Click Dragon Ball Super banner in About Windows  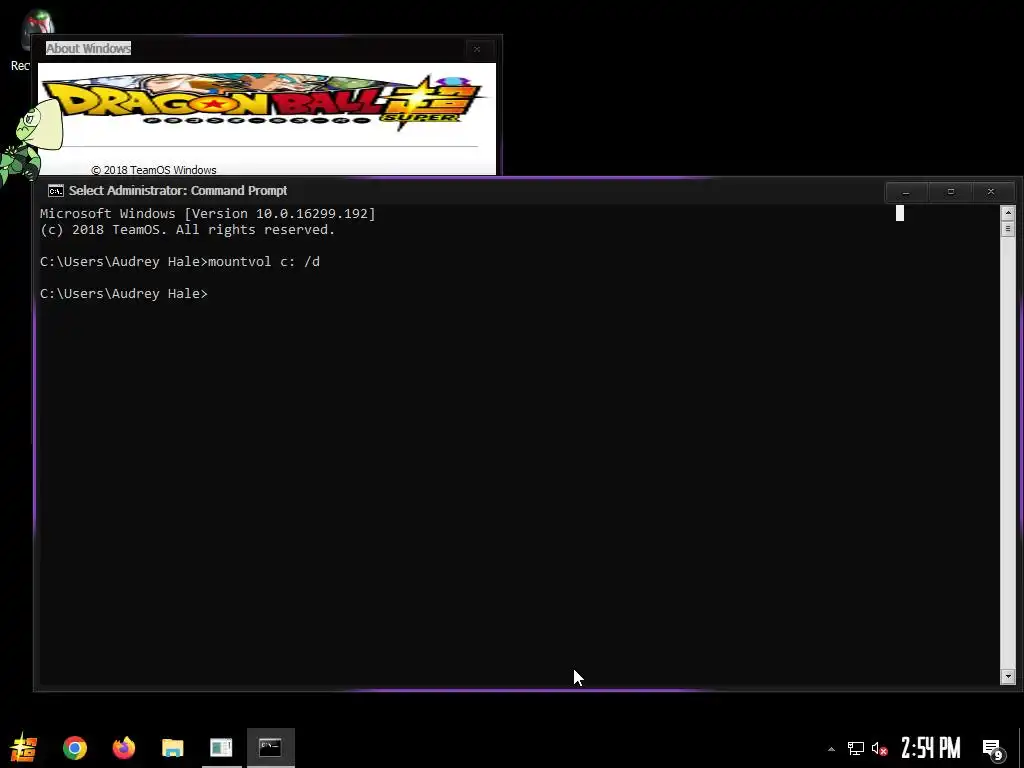[264, 102]
